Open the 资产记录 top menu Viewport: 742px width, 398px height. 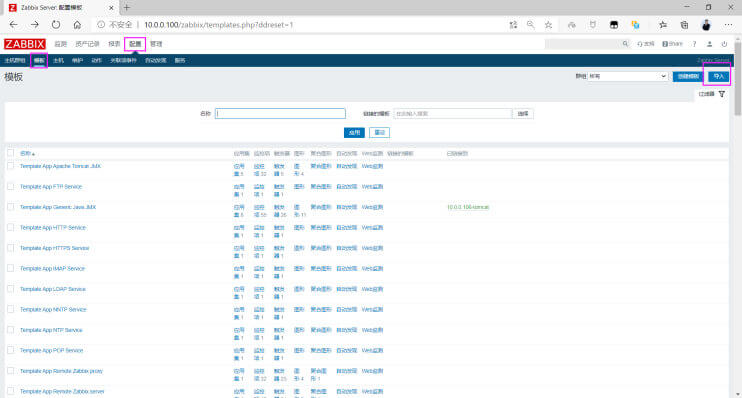tap(87, 44)
